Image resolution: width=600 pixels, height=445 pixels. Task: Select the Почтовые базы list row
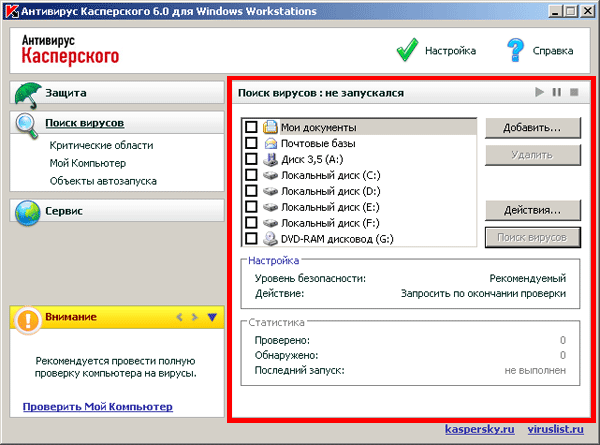(359, 143)
